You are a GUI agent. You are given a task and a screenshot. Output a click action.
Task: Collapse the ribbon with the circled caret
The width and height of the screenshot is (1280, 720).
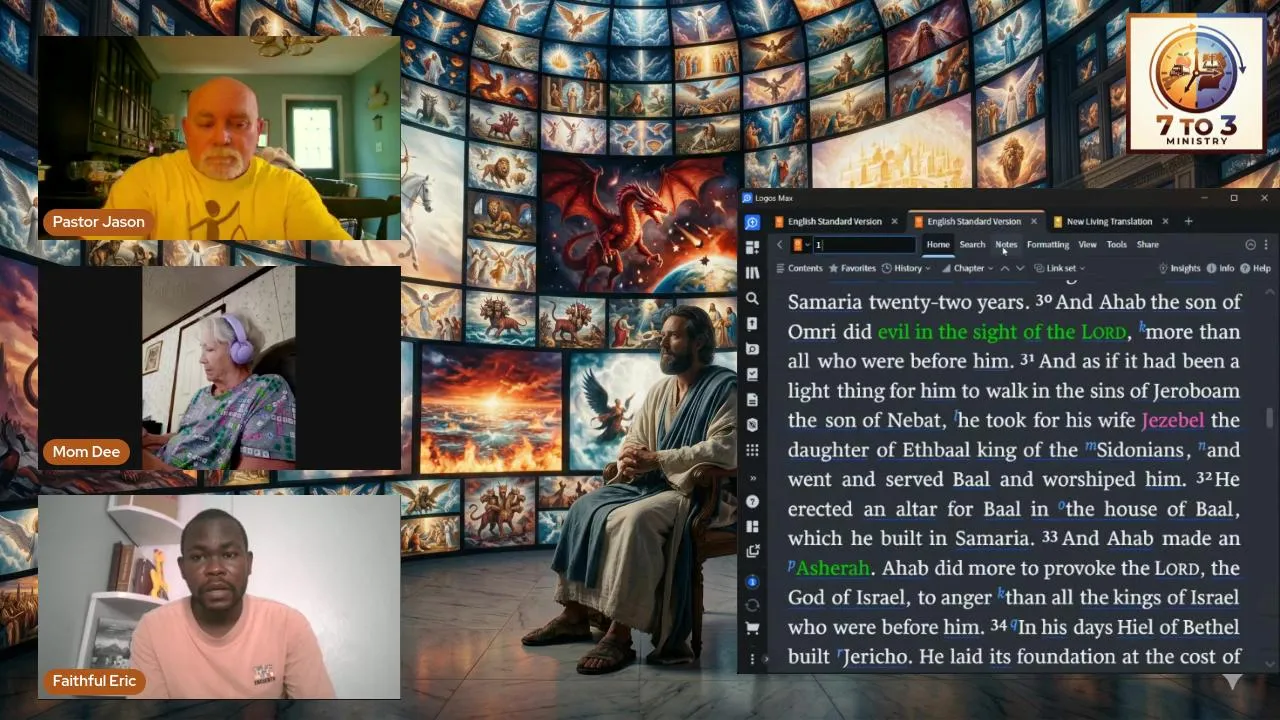pos(1250,245)
